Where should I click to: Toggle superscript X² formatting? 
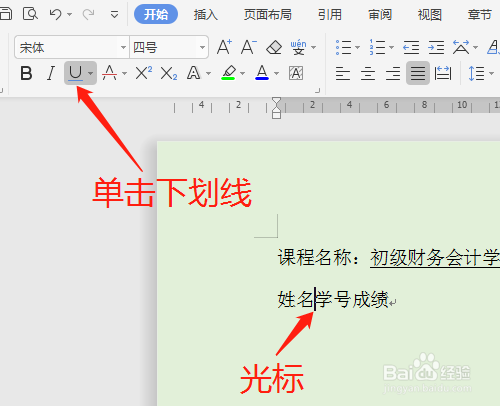coord(144,73)
